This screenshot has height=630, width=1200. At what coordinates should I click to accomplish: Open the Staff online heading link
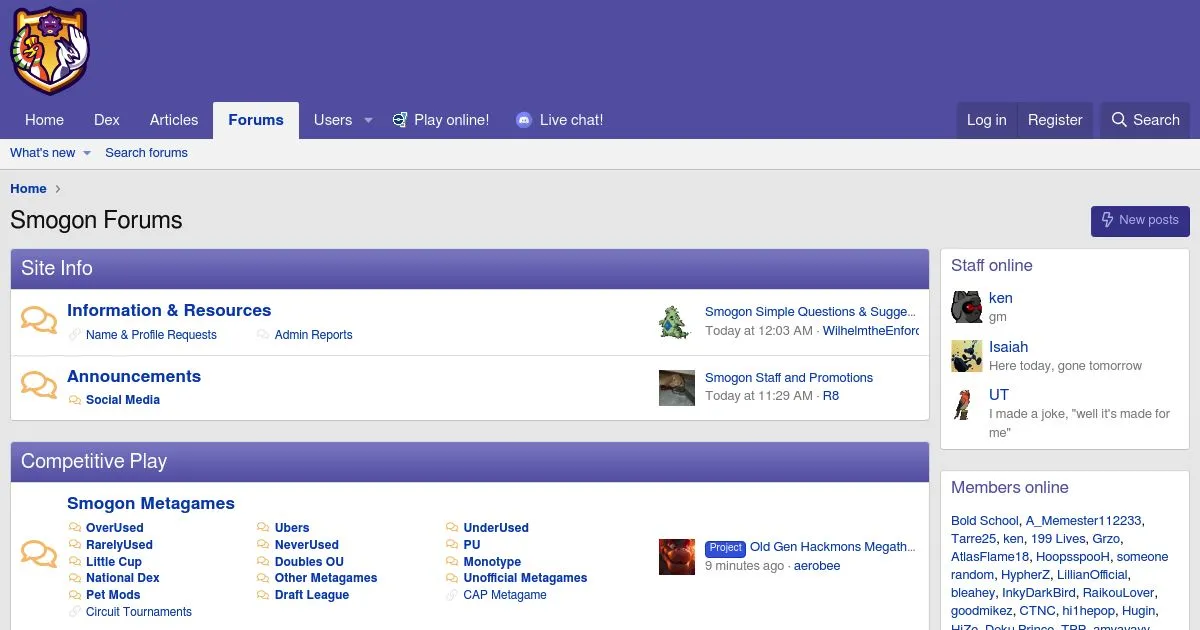coord(992,266)
